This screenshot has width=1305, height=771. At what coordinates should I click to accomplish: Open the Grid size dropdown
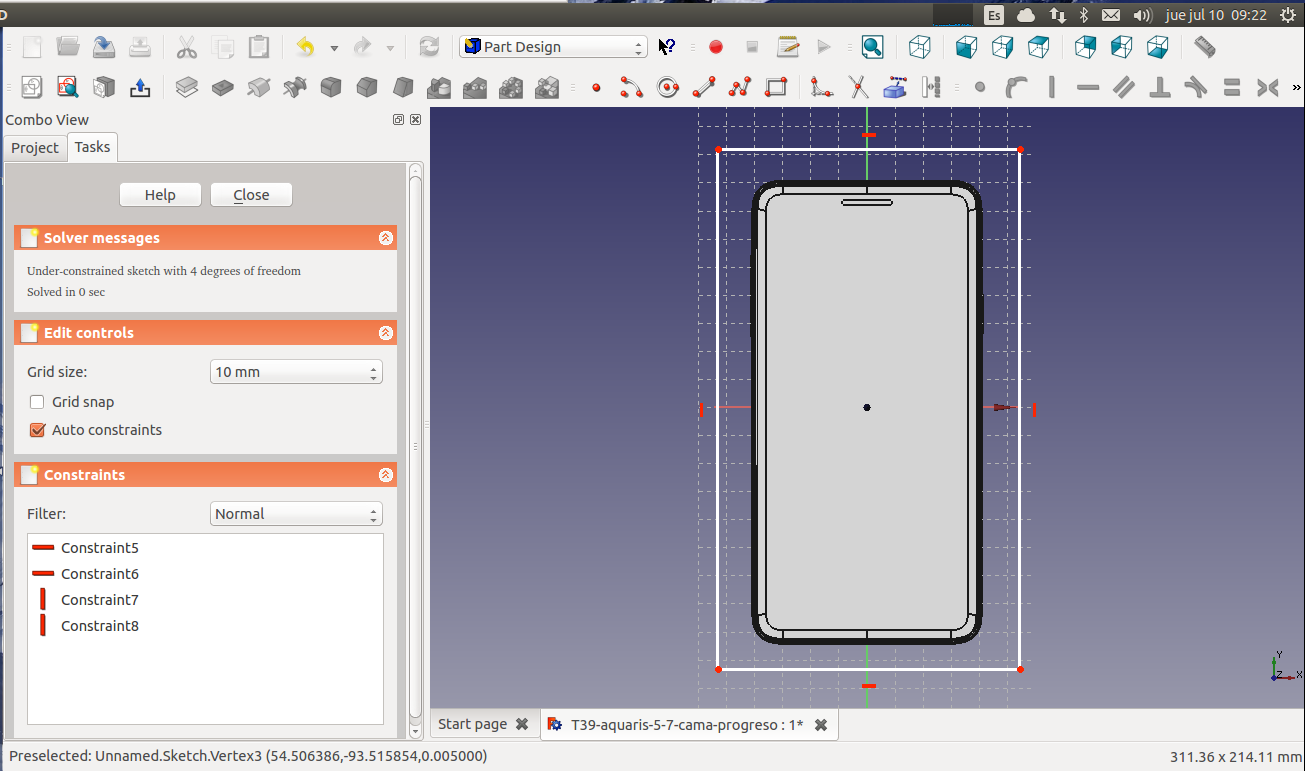[296, 372]
